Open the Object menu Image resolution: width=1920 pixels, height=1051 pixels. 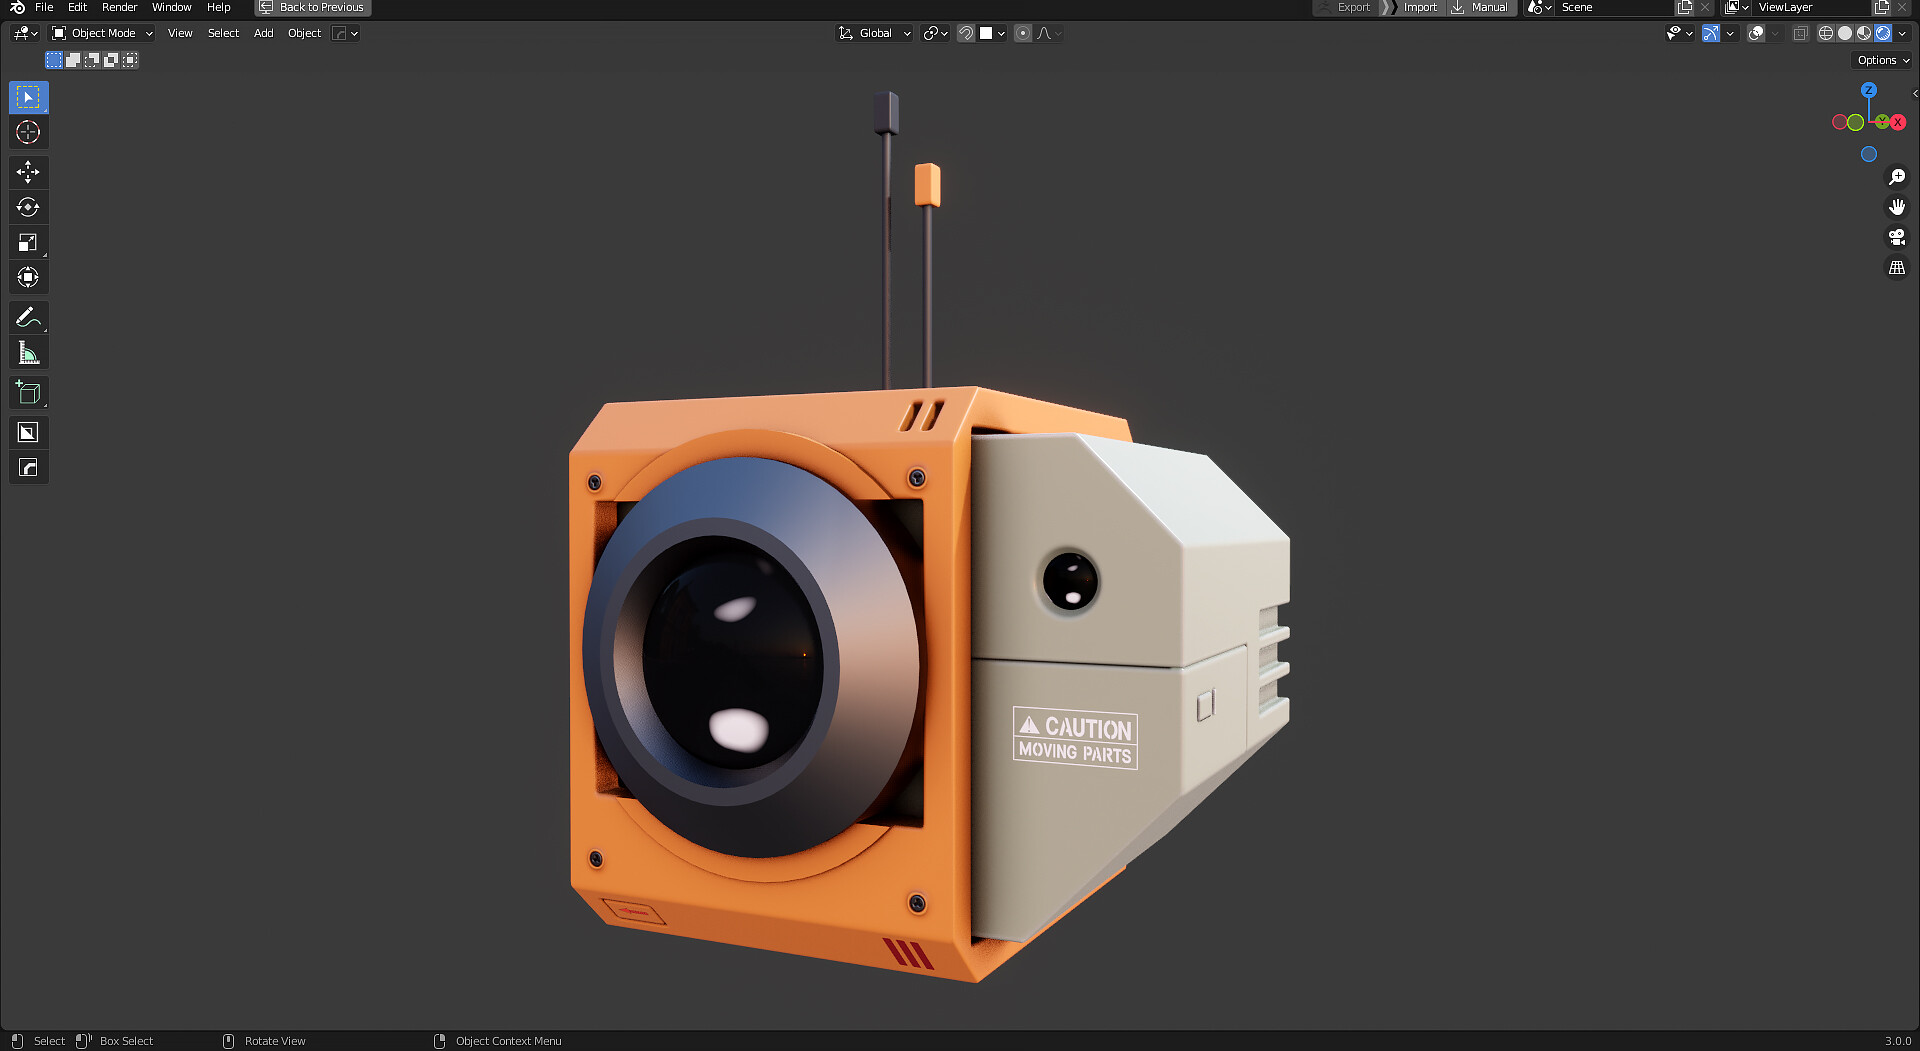click(304, 33)
